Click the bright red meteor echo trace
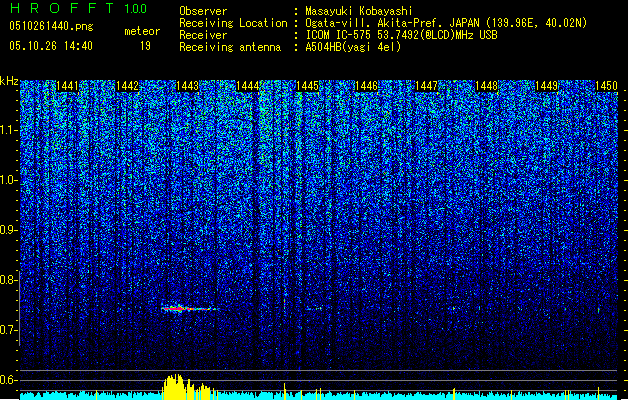The width and height of the screenshot is (629, 400). (189, 309)
